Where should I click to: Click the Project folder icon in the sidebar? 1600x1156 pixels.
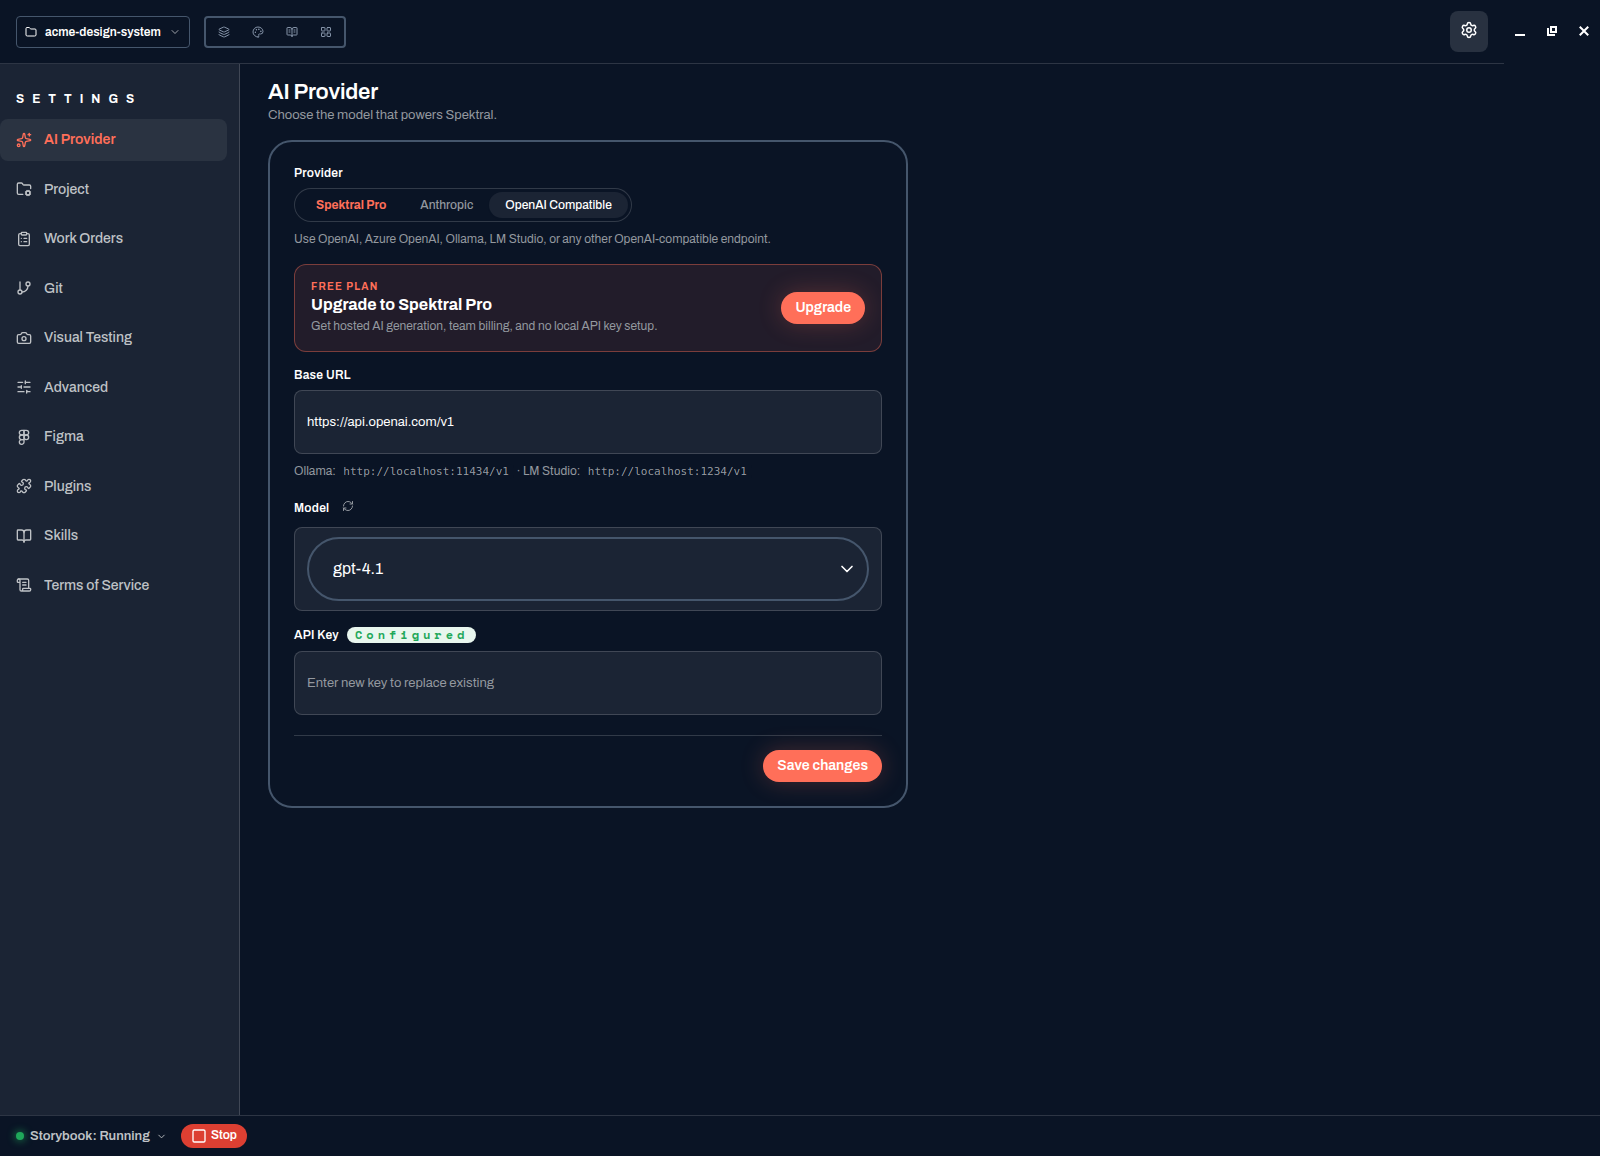click(x=24, y=189)
